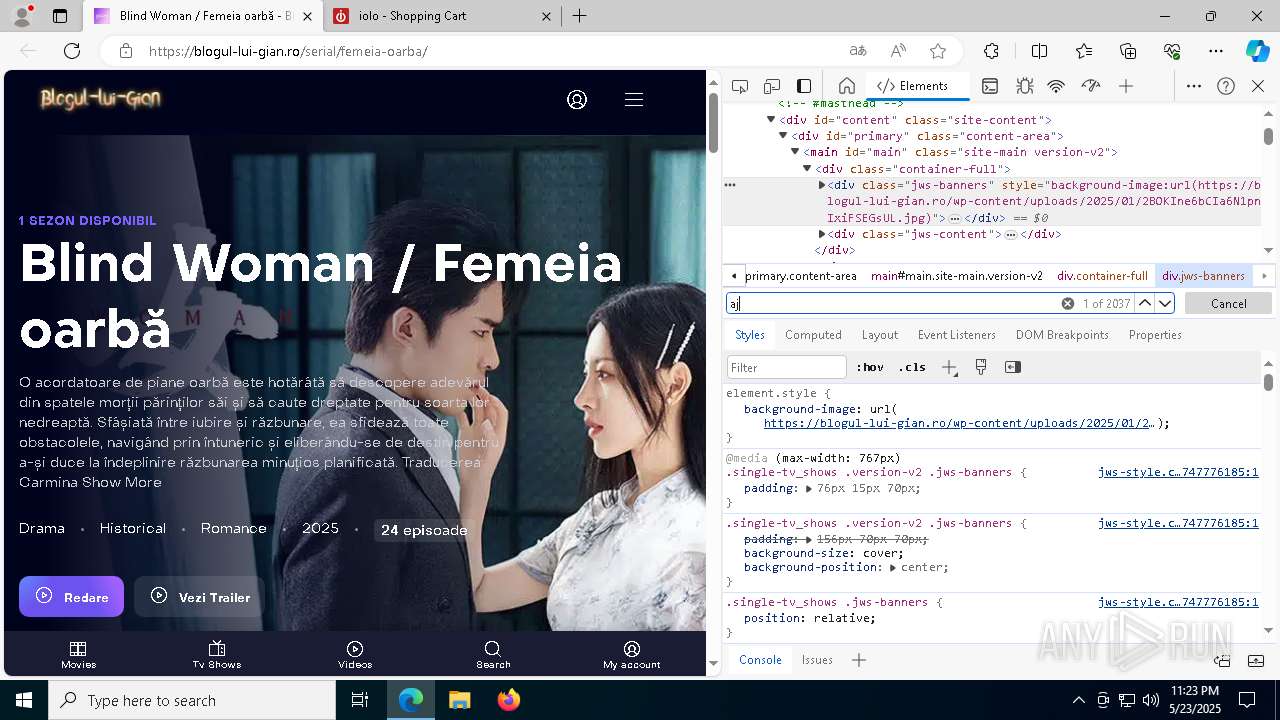Viewport: 1280px width, 720px height.
Task: Open the Sources bug icon tool
Action: (x=1024, y=86)
